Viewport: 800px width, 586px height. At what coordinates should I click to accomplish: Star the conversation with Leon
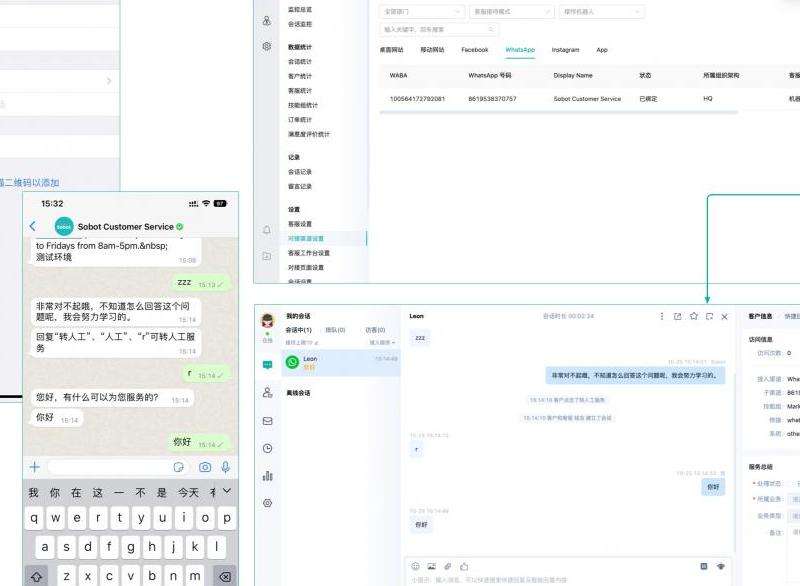click(694, 316)
